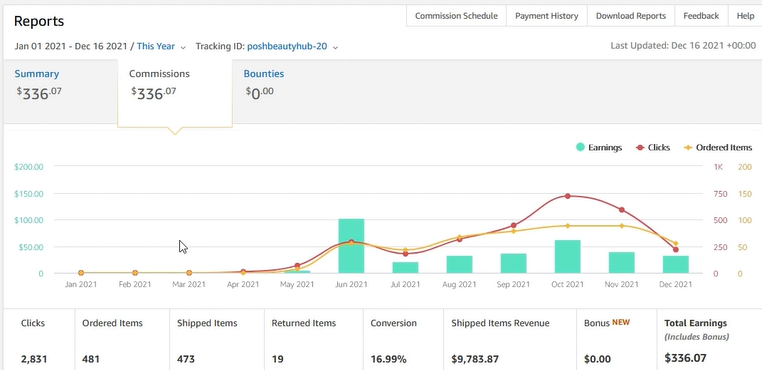Screen dimensions: 762x370
Task: Select the Dec 2021 ordered items point
Action: click(676, 243)
